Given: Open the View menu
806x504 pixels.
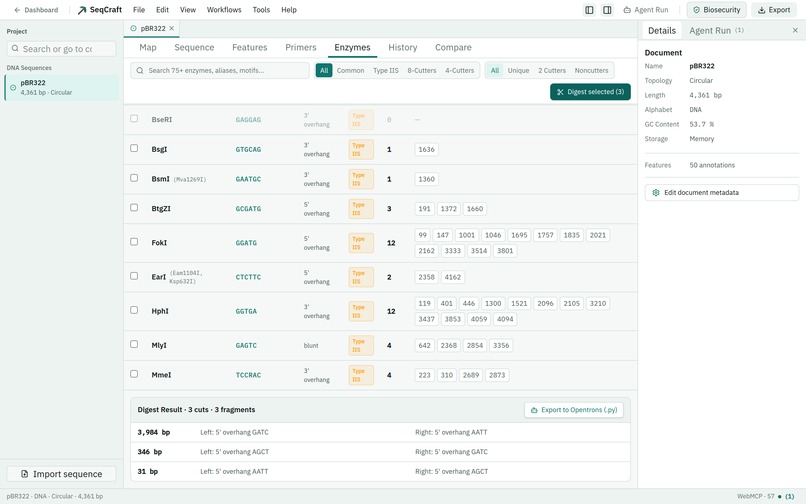Looking at the screenshot, I should coord(188,10).
